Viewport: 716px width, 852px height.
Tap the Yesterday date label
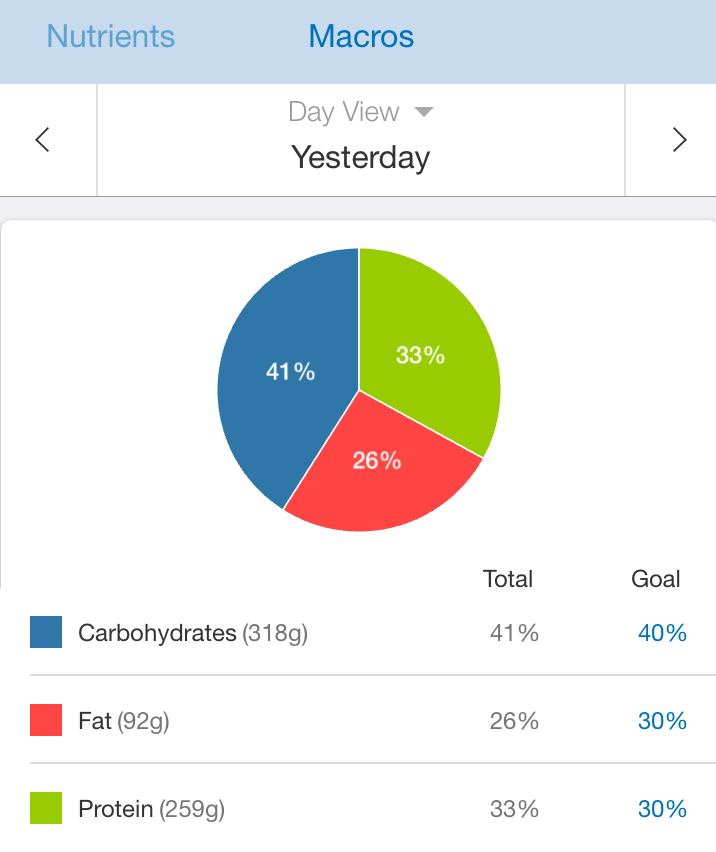(360, 158)
